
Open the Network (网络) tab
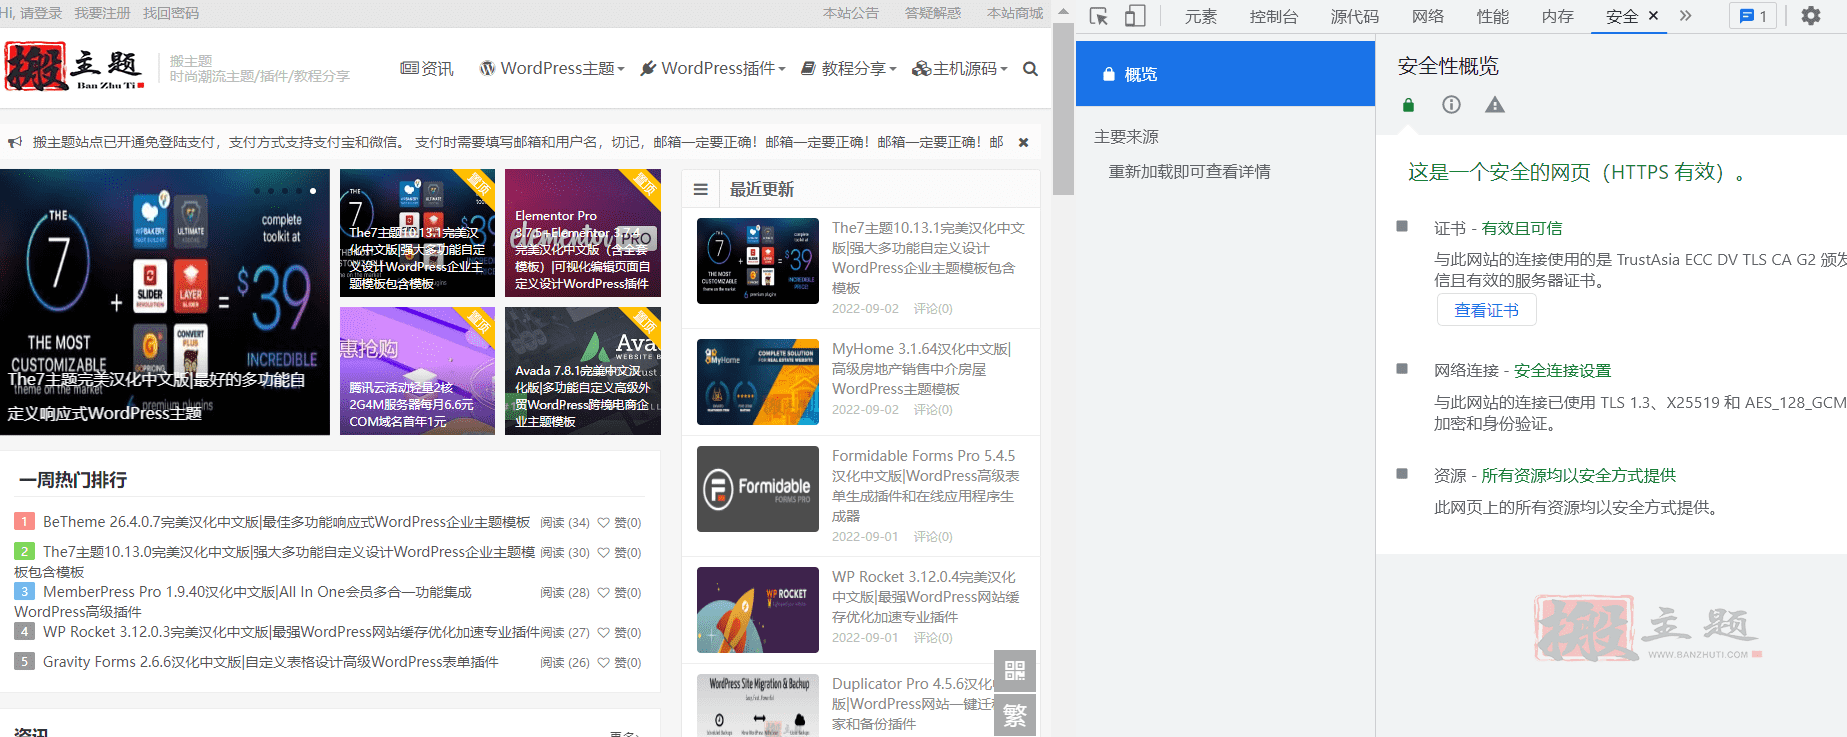click(1427, 16)
